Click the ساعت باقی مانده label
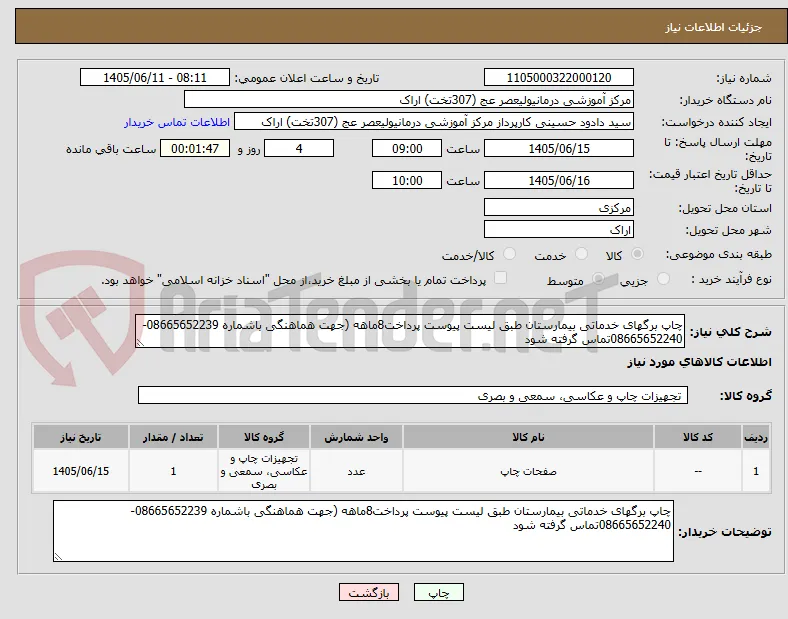 (x=111, y=149)
